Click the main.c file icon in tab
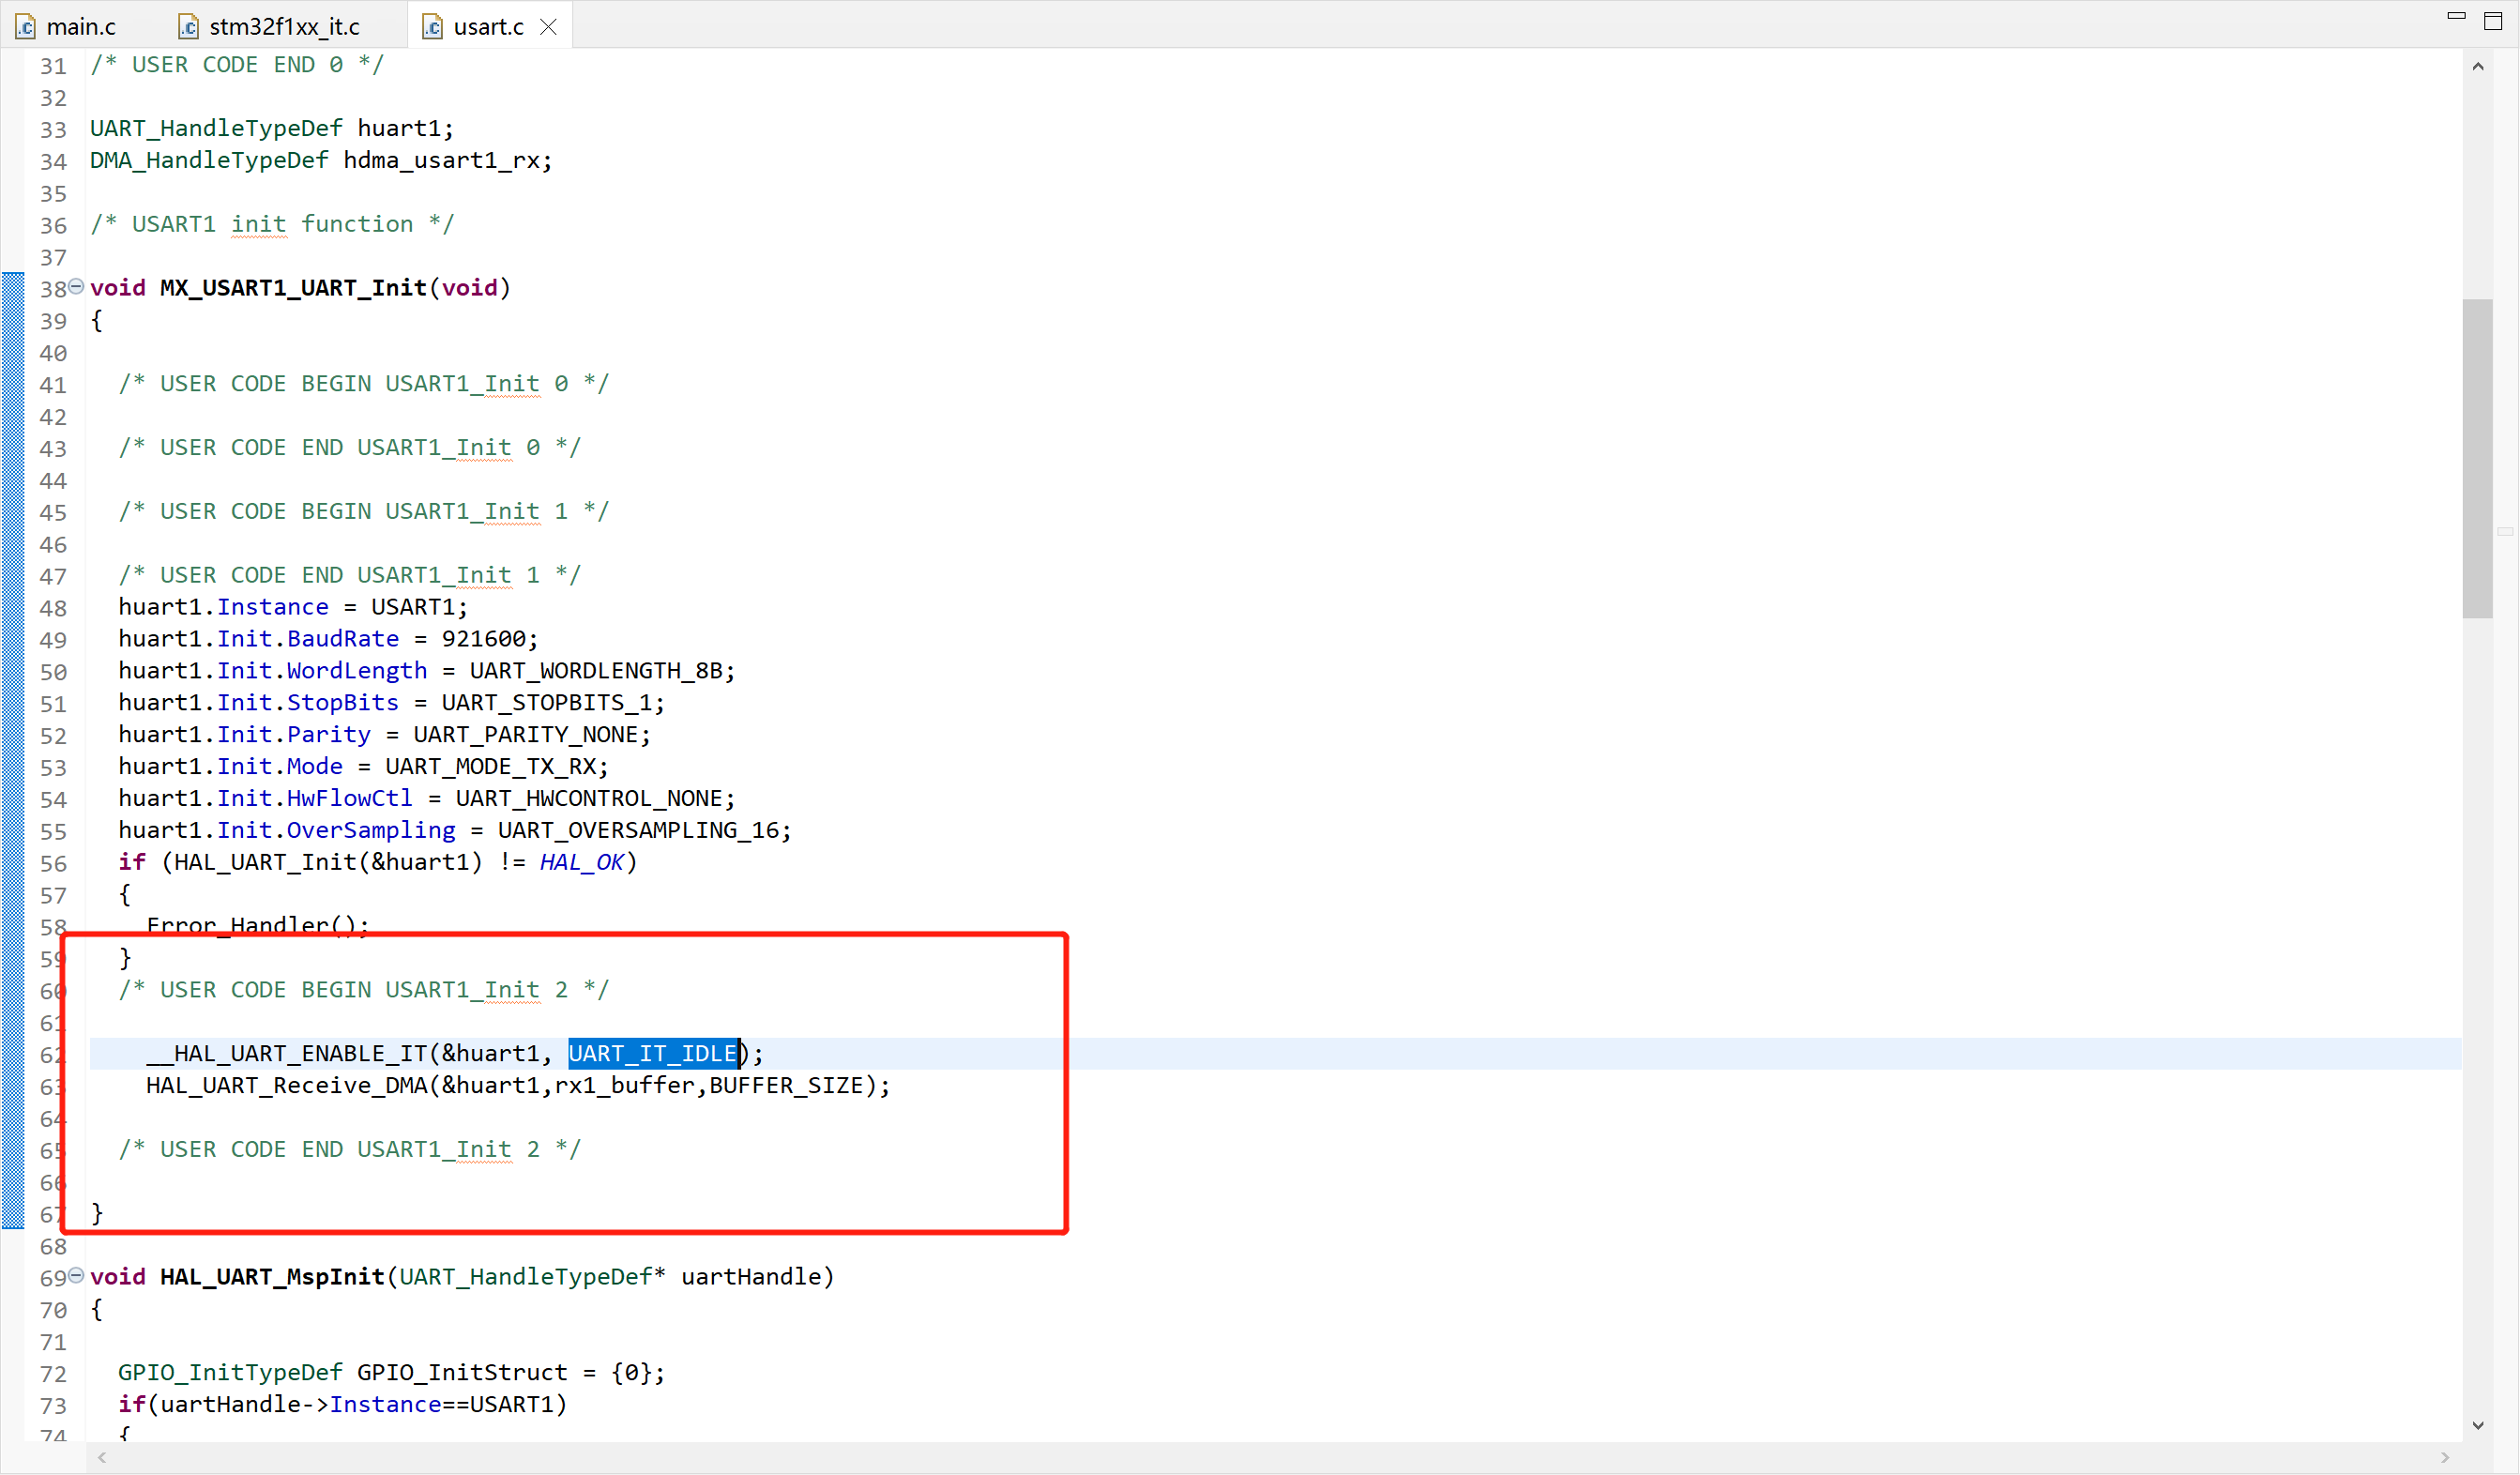The height and width of the screenshot is (1475, 2520). point(26,27)
